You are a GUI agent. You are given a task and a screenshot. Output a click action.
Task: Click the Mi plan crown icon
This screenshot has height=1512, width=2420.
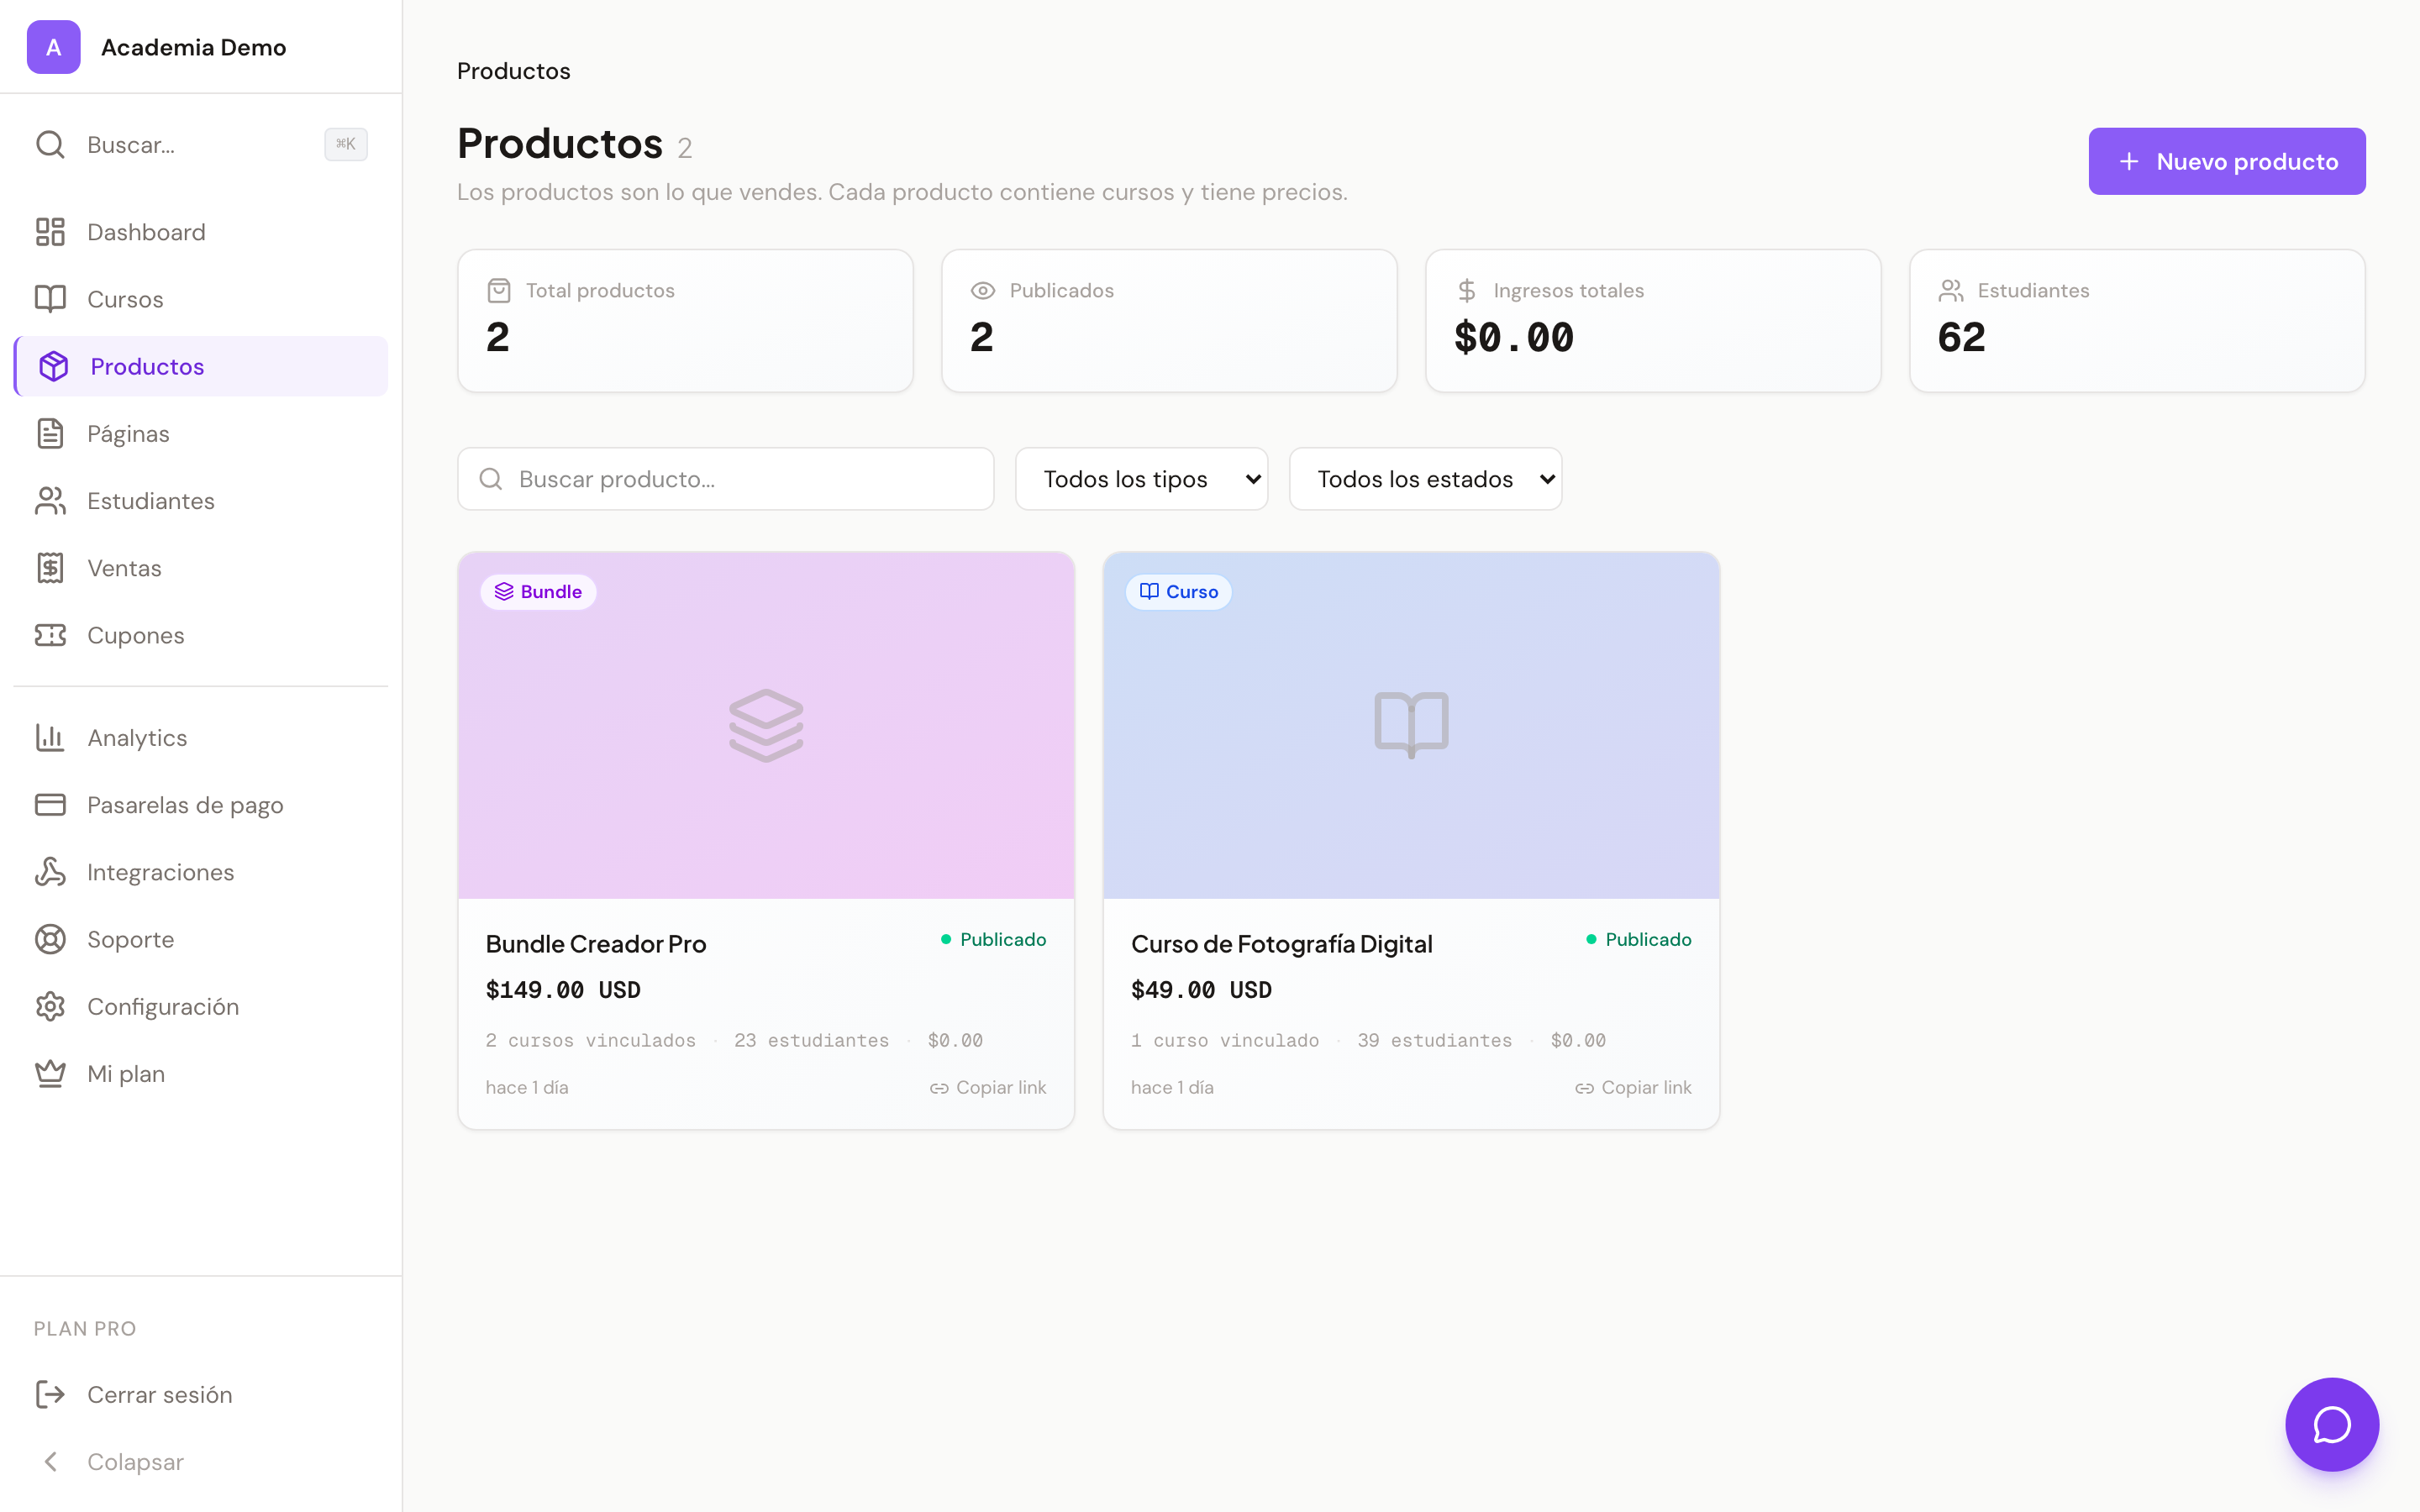click(51, 1072)
